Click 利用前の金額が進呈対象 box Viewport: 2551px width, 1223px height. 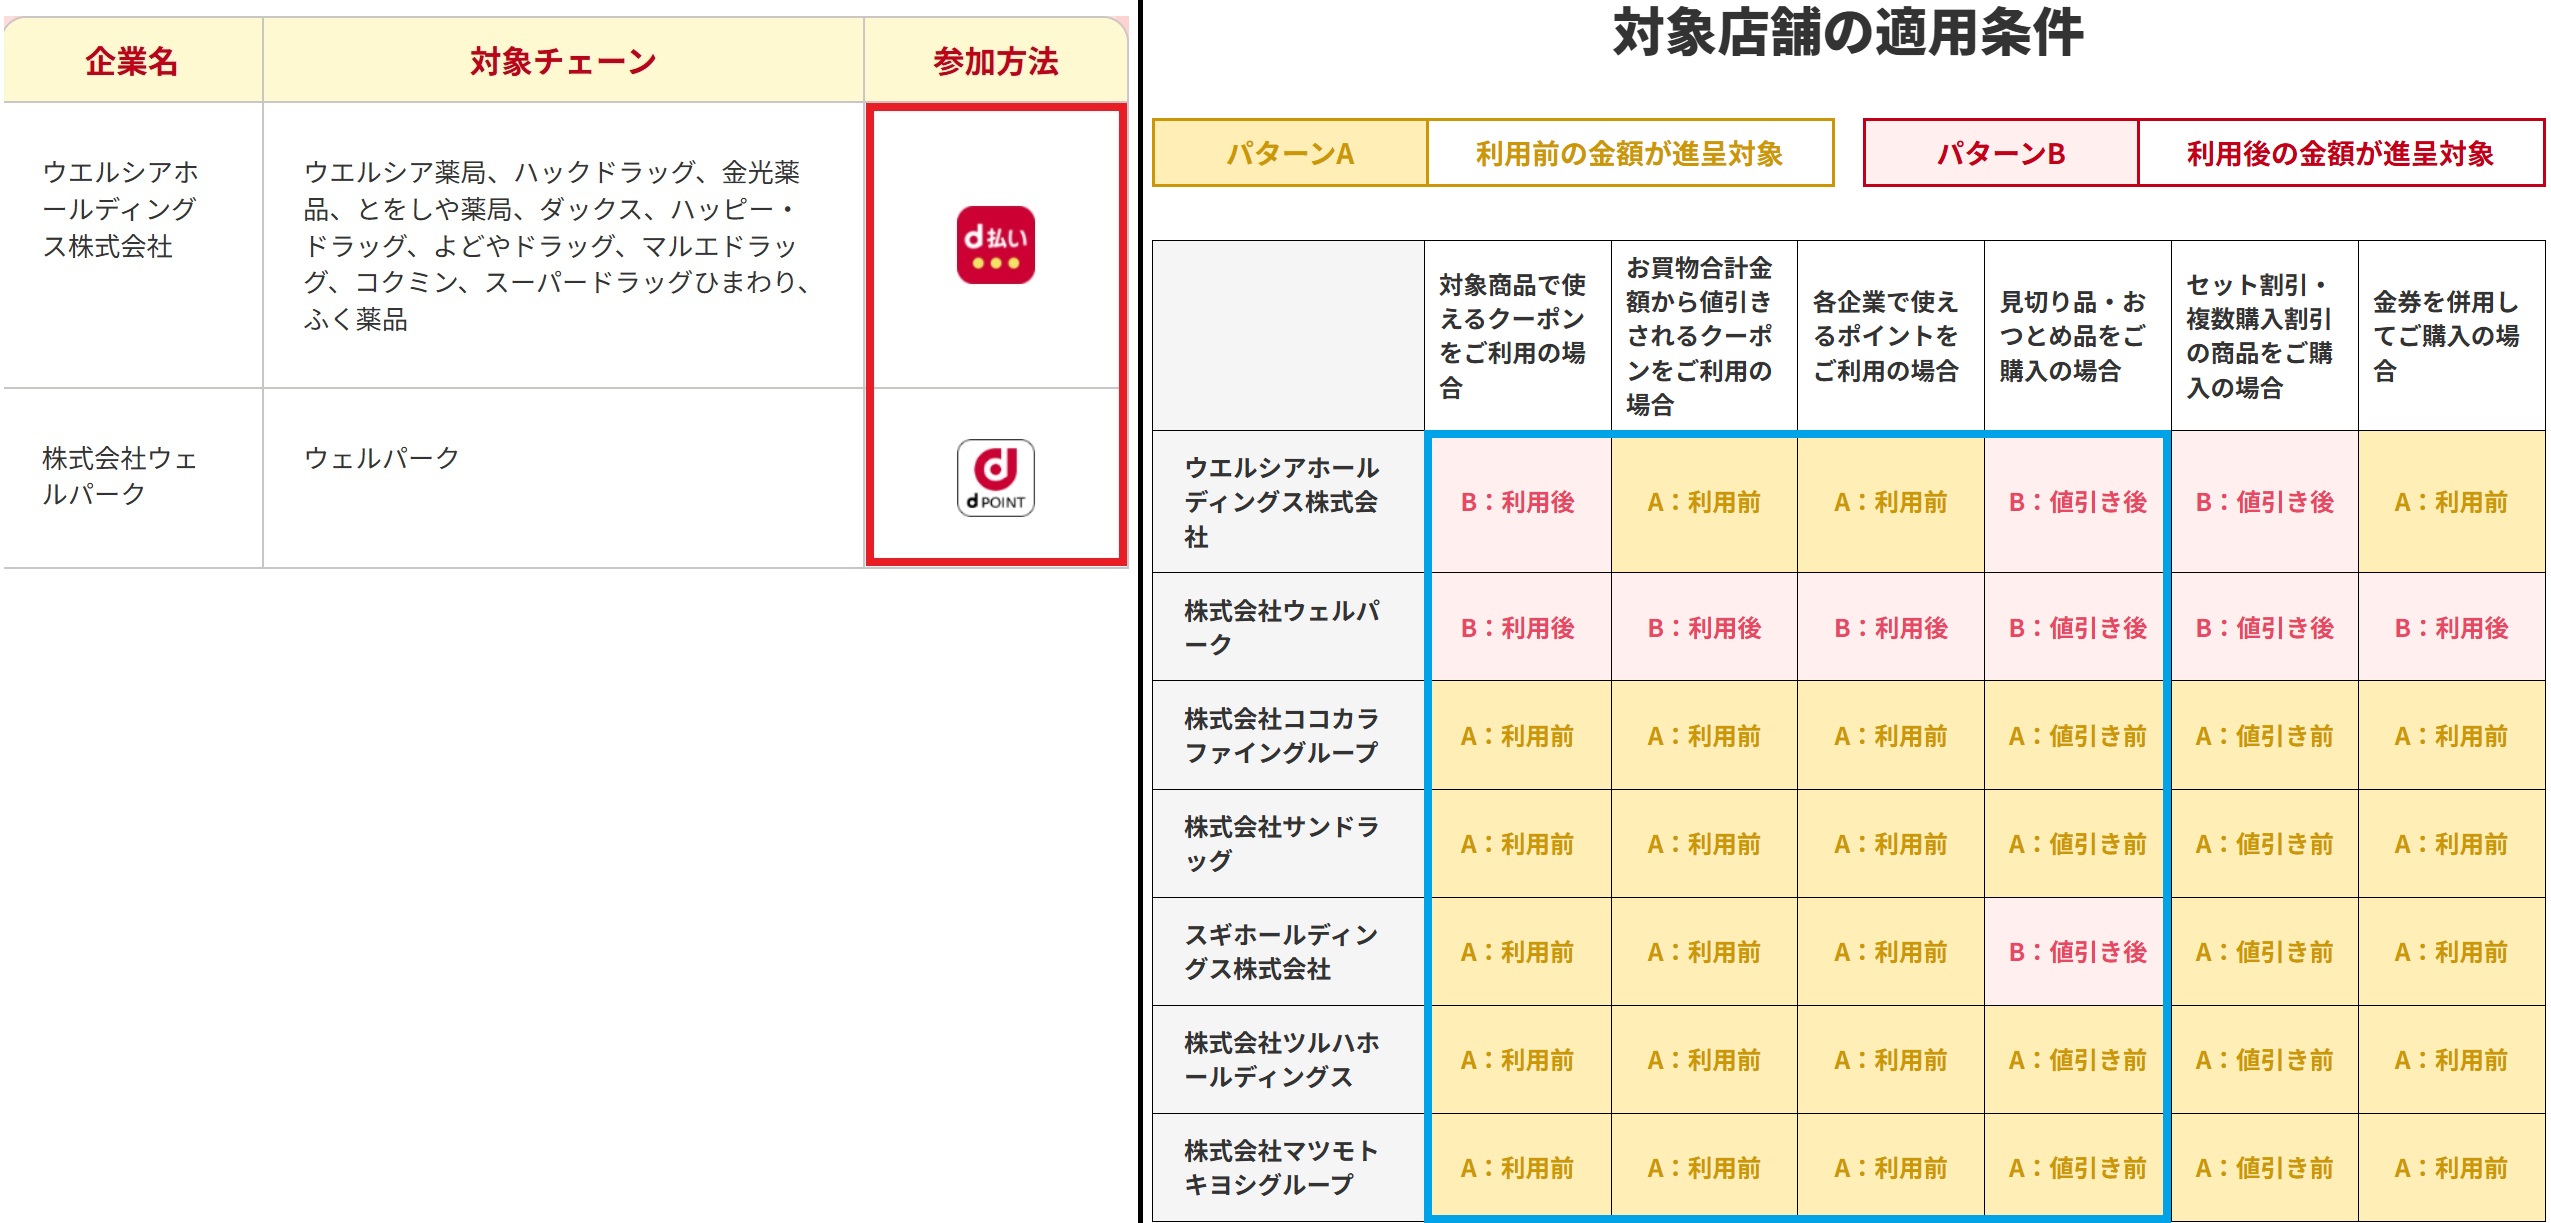(1629, 153)
